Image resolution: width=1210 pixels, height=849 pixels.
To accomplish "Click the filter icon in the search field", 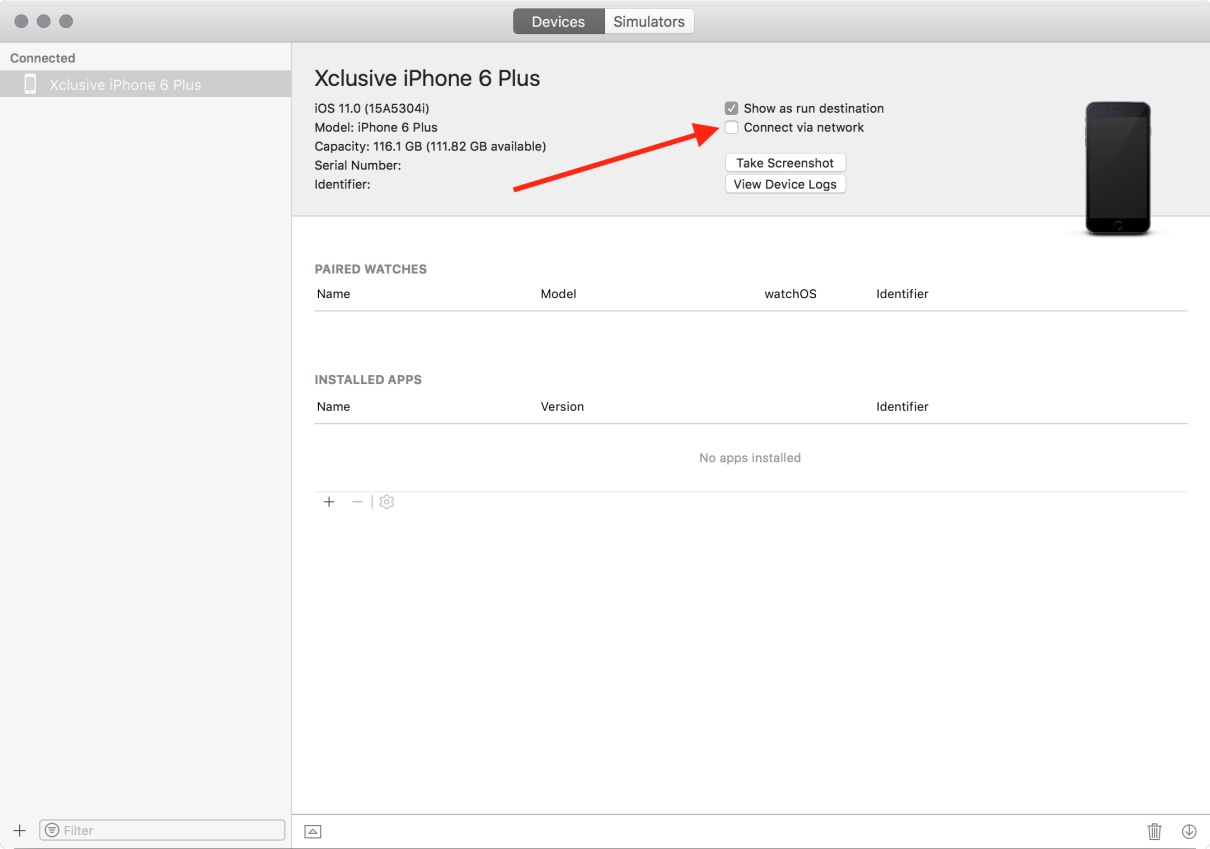I will click(52, 830).
